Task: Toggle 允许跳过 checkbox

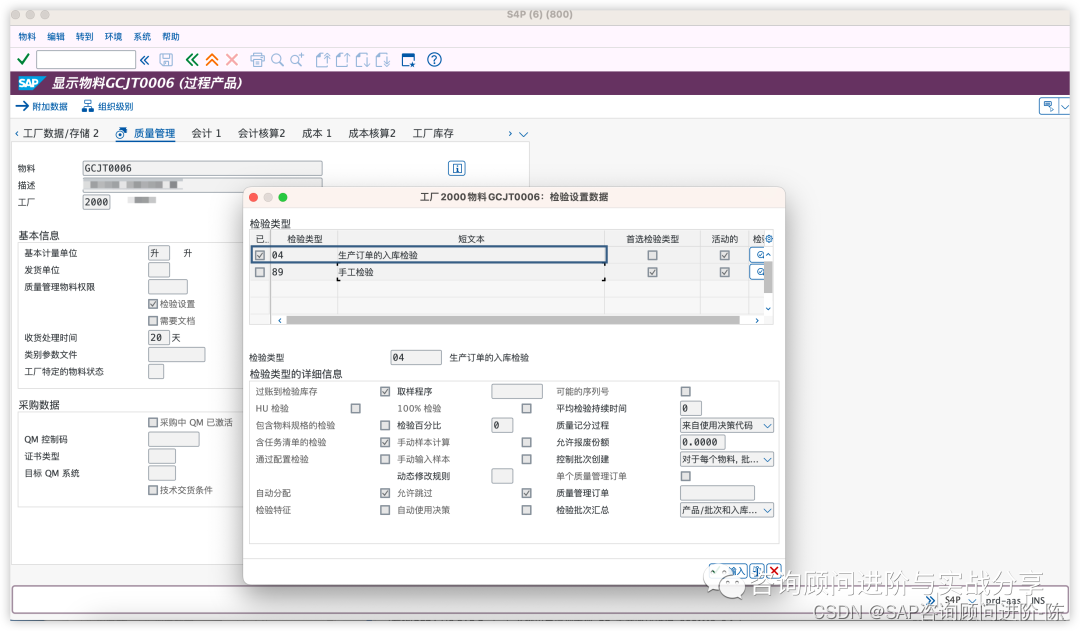Action: click(x=526, y=493)
